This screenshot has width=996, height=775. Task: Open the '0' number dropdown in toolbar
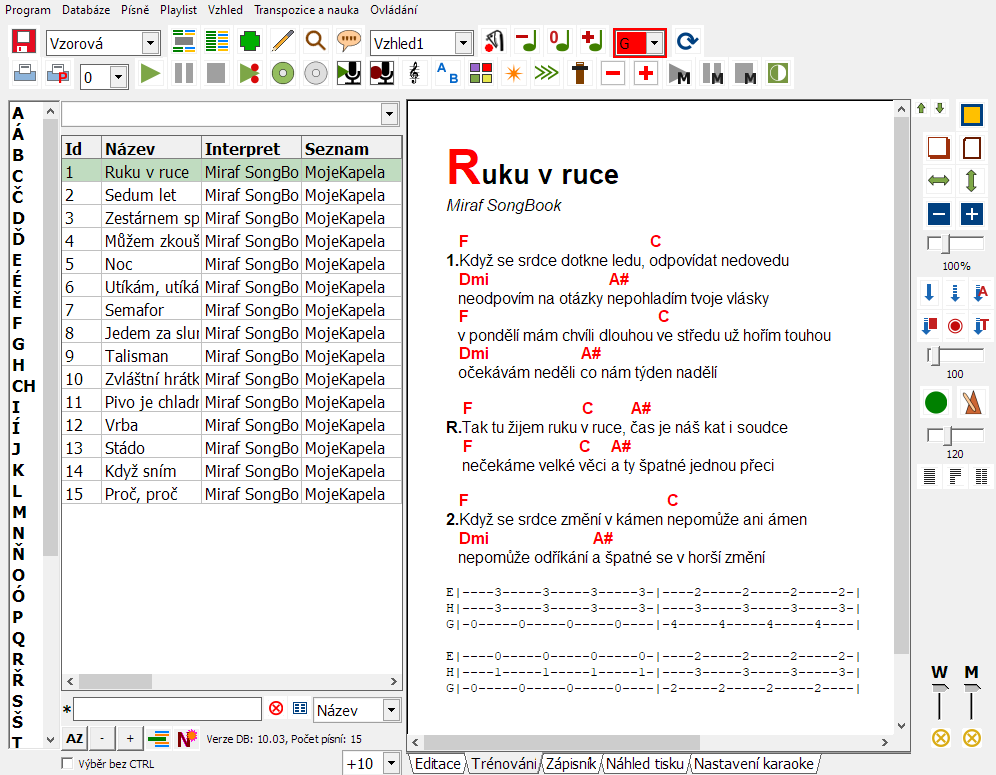point(118,77)
